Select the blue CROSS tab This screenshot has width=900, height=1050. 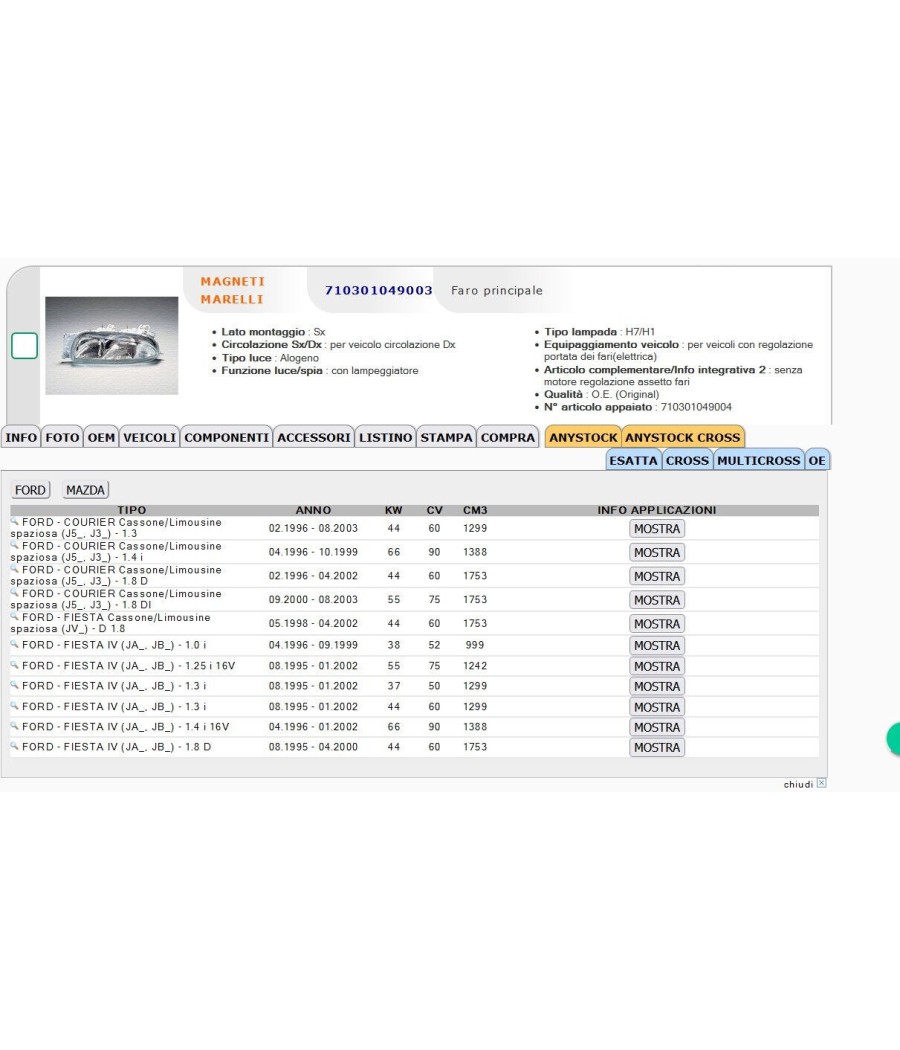(687, 461)
